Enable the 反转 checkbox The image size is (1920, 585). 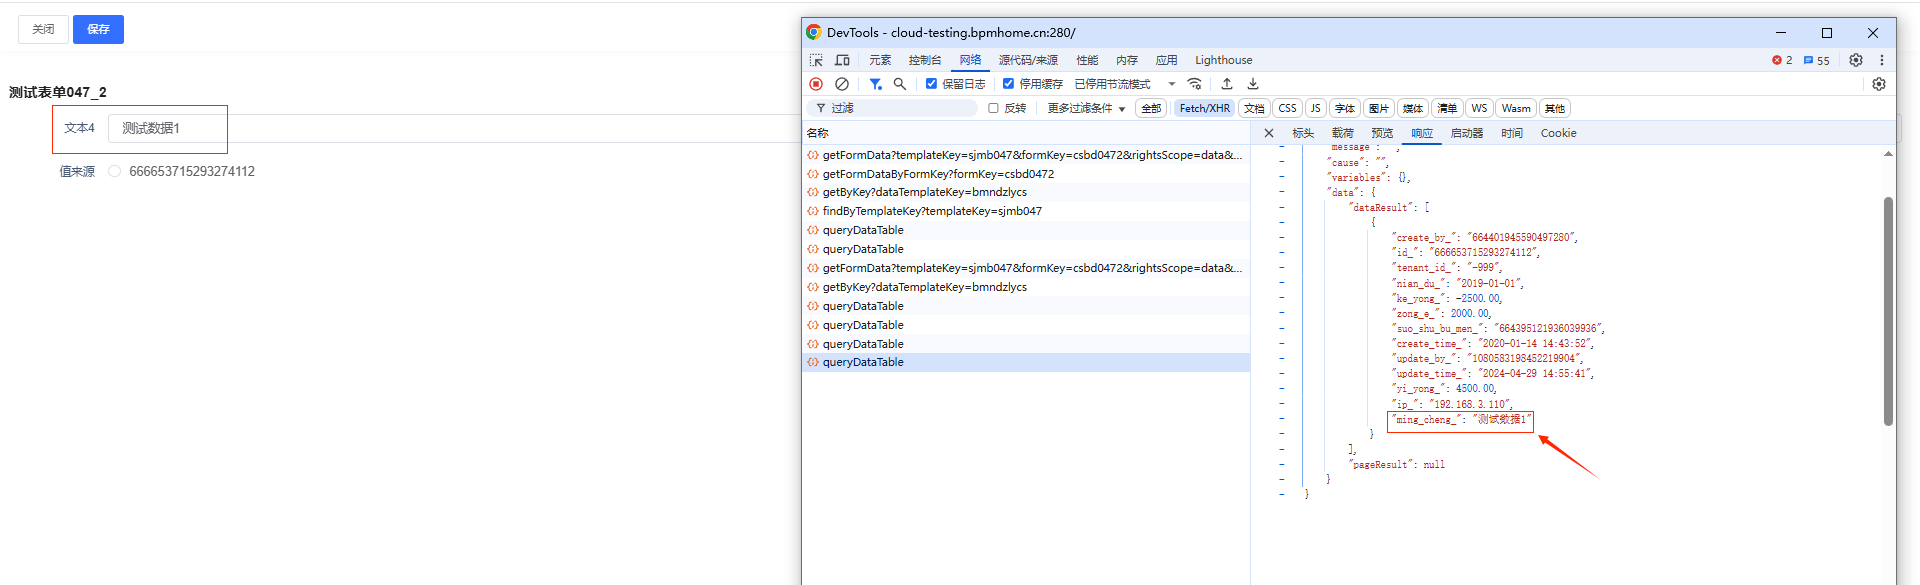click(993, 108)
